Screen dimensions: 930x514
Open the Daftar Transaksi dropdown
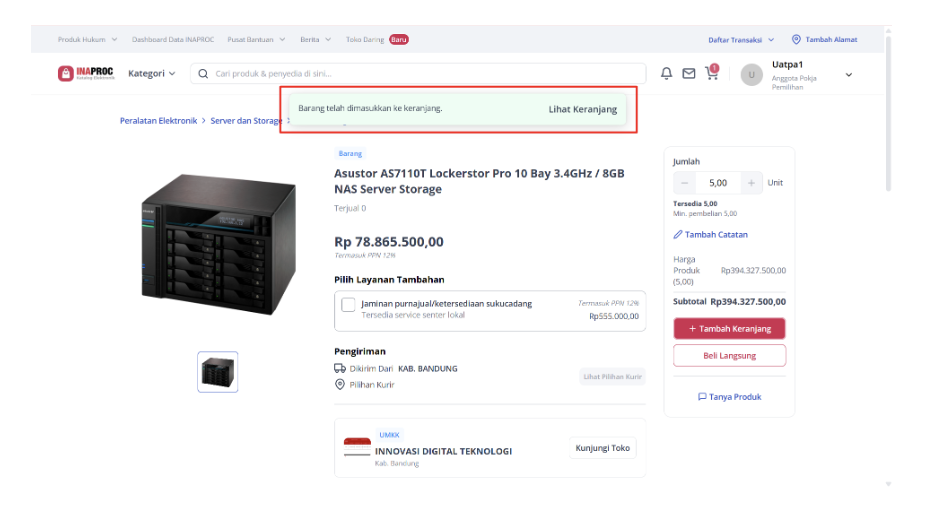pyautogui.click(x=741, y=40)
